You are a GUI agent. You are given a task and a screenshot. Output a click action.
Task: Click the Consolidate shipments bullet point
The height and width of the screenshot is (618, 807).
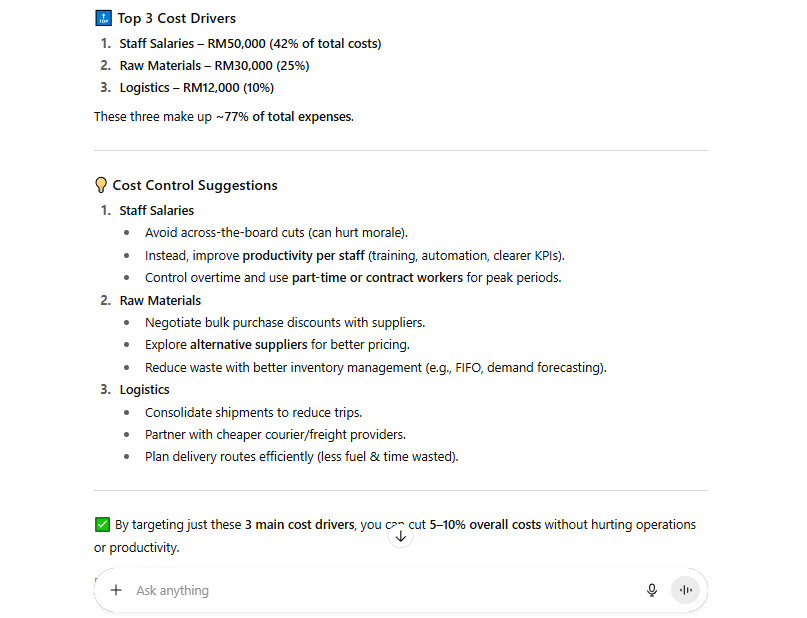253,412
